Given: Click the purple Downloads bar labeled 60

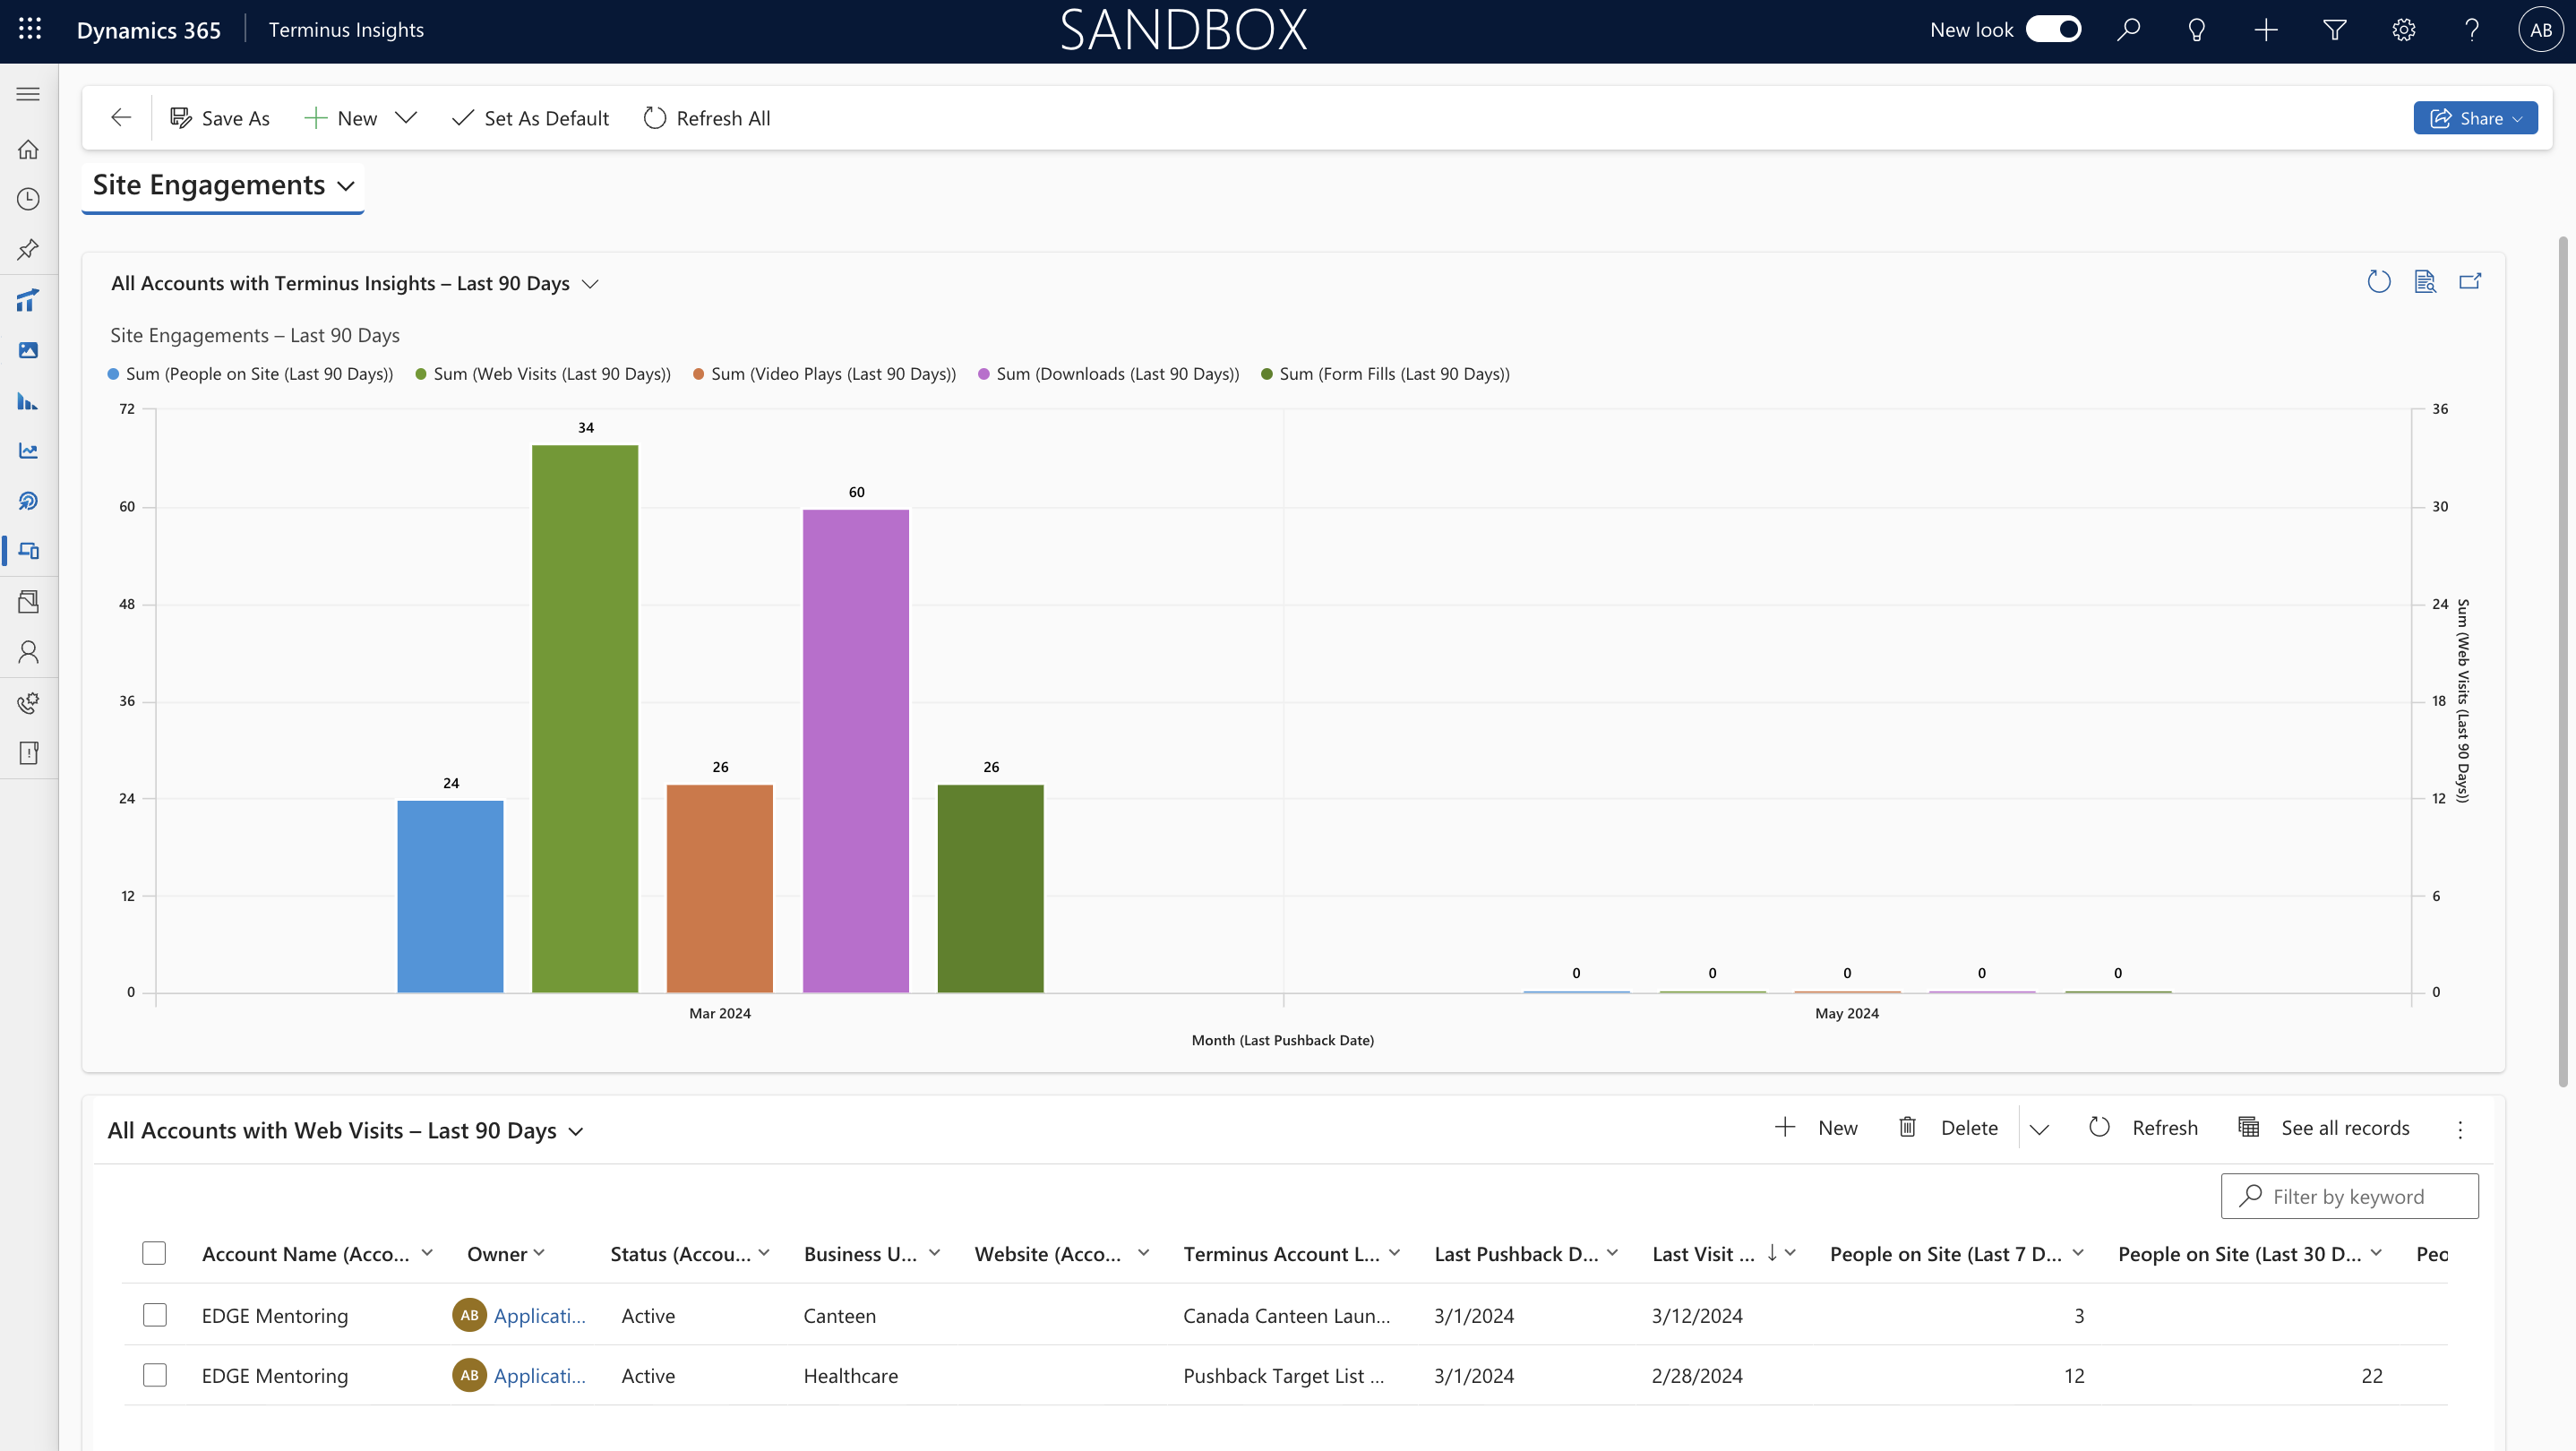Looking at the screenshot, I should coord(856,751).
